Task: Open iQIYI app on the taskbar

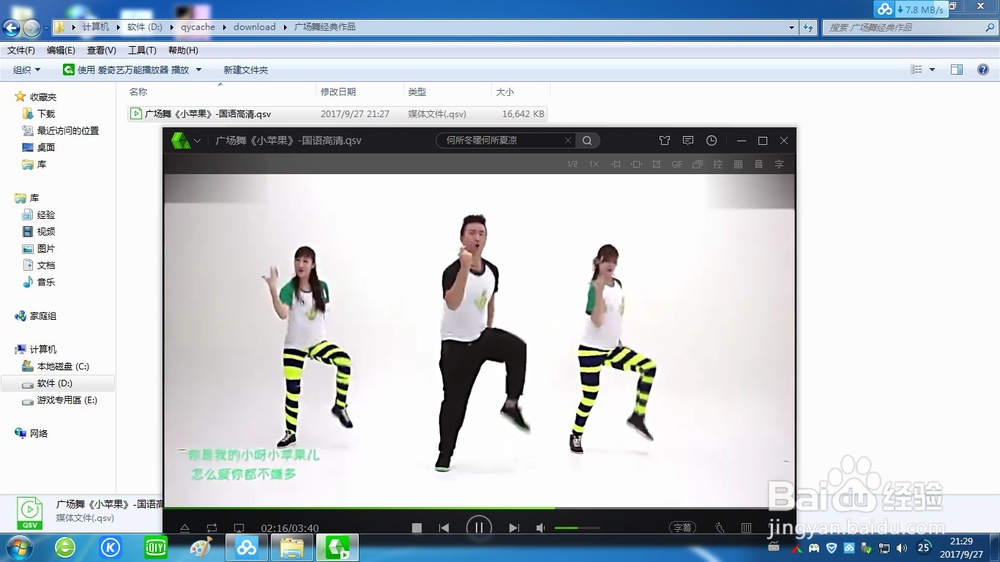Action: point(156,547)
